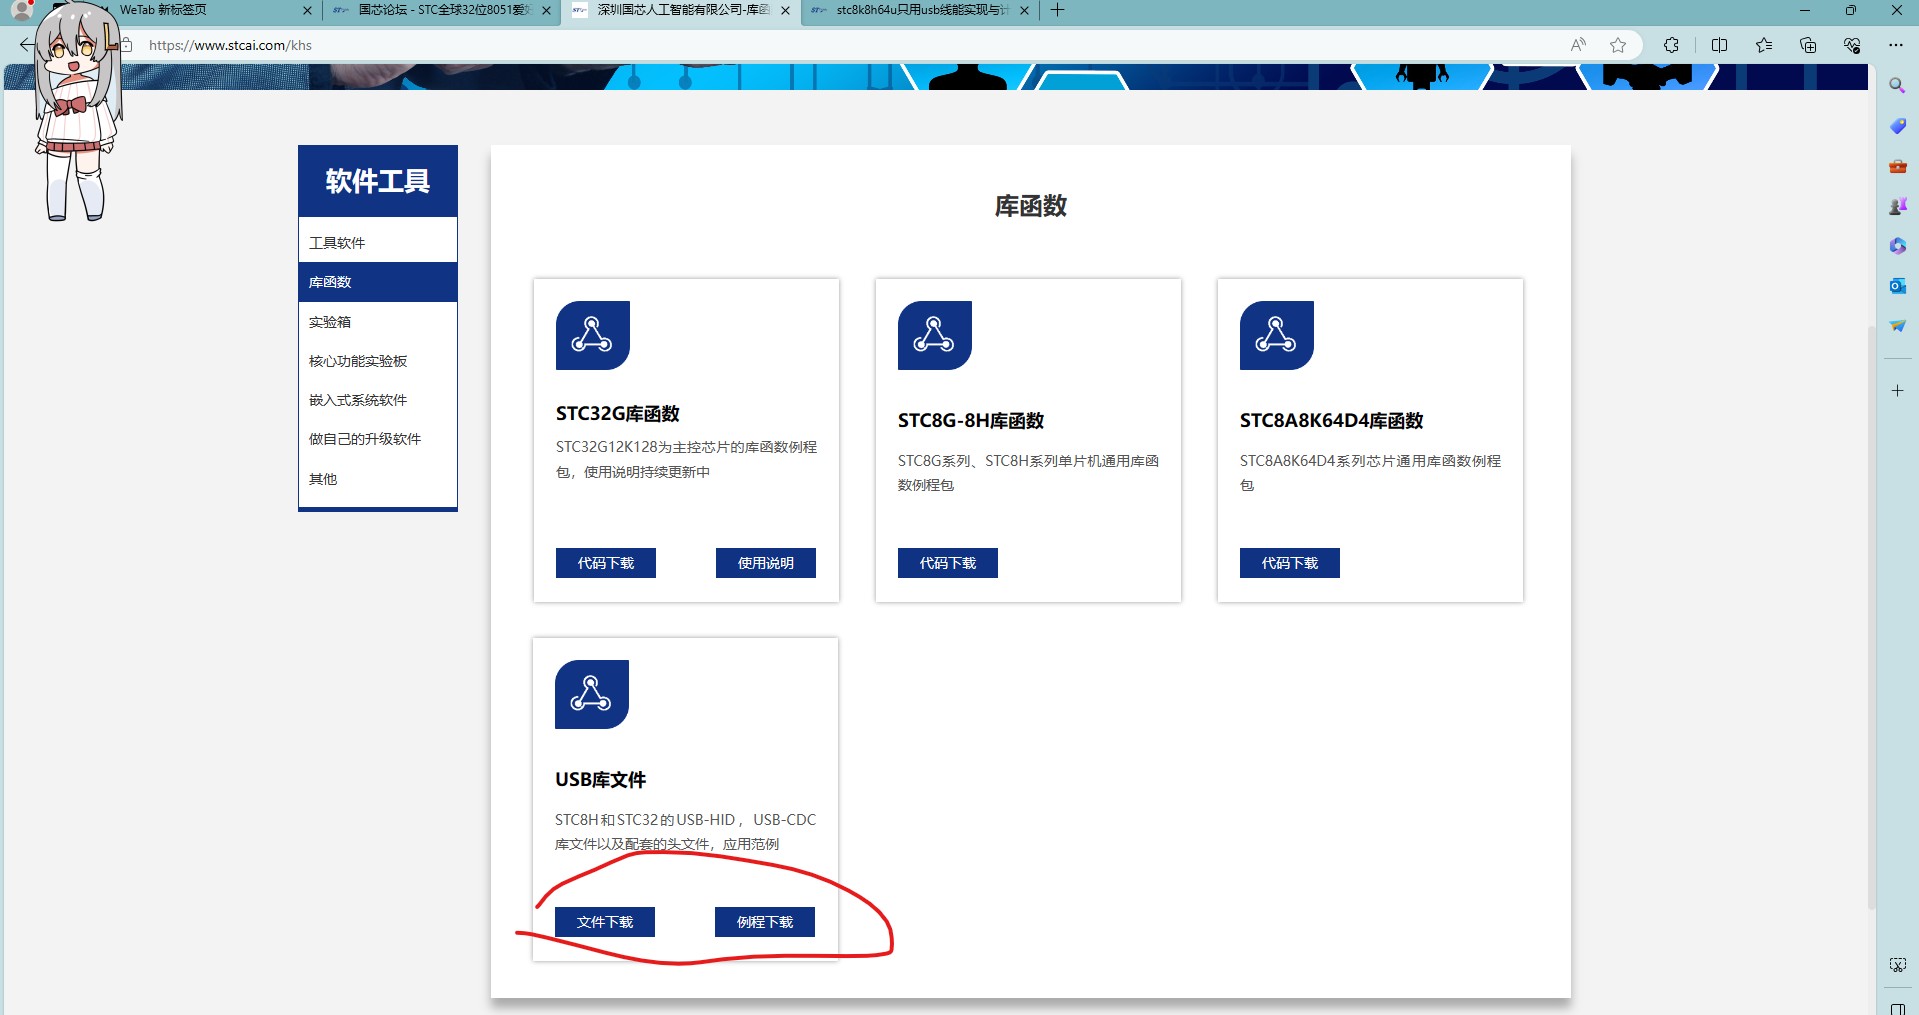The image size is (1919, 1015).
Task: Click the STC32G库函数 card icon
Action: pos(593,335)
